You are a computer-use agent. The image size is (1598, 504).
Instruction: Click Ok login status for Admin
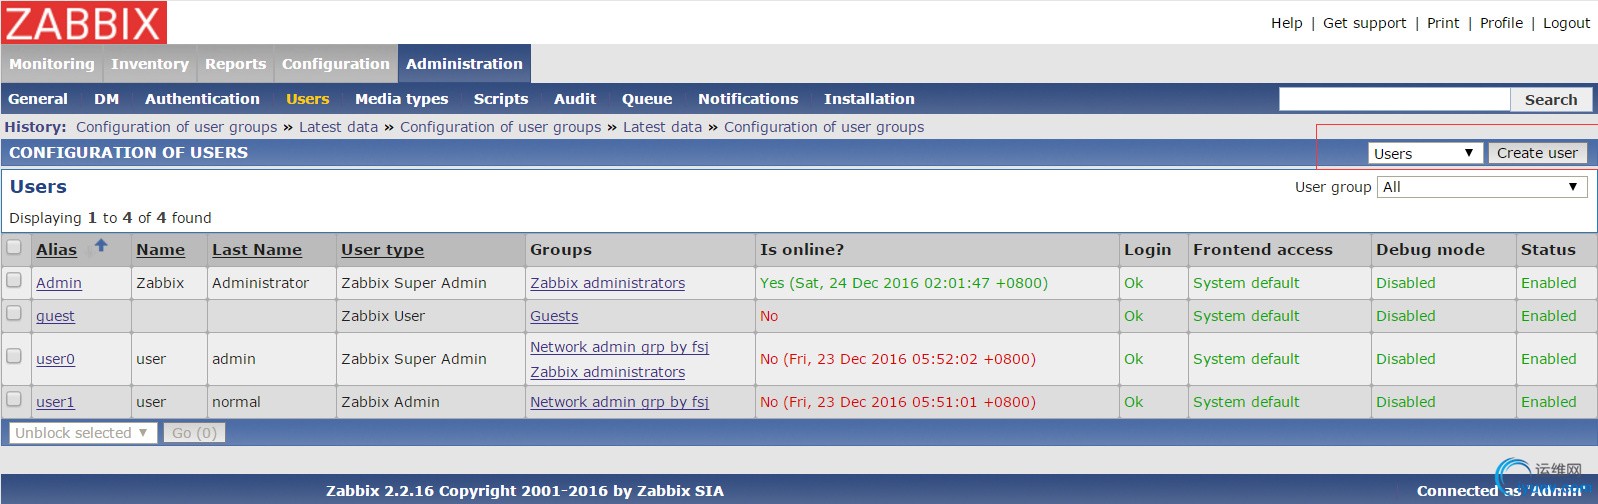pyautogui.click(x=1133, y=283)
